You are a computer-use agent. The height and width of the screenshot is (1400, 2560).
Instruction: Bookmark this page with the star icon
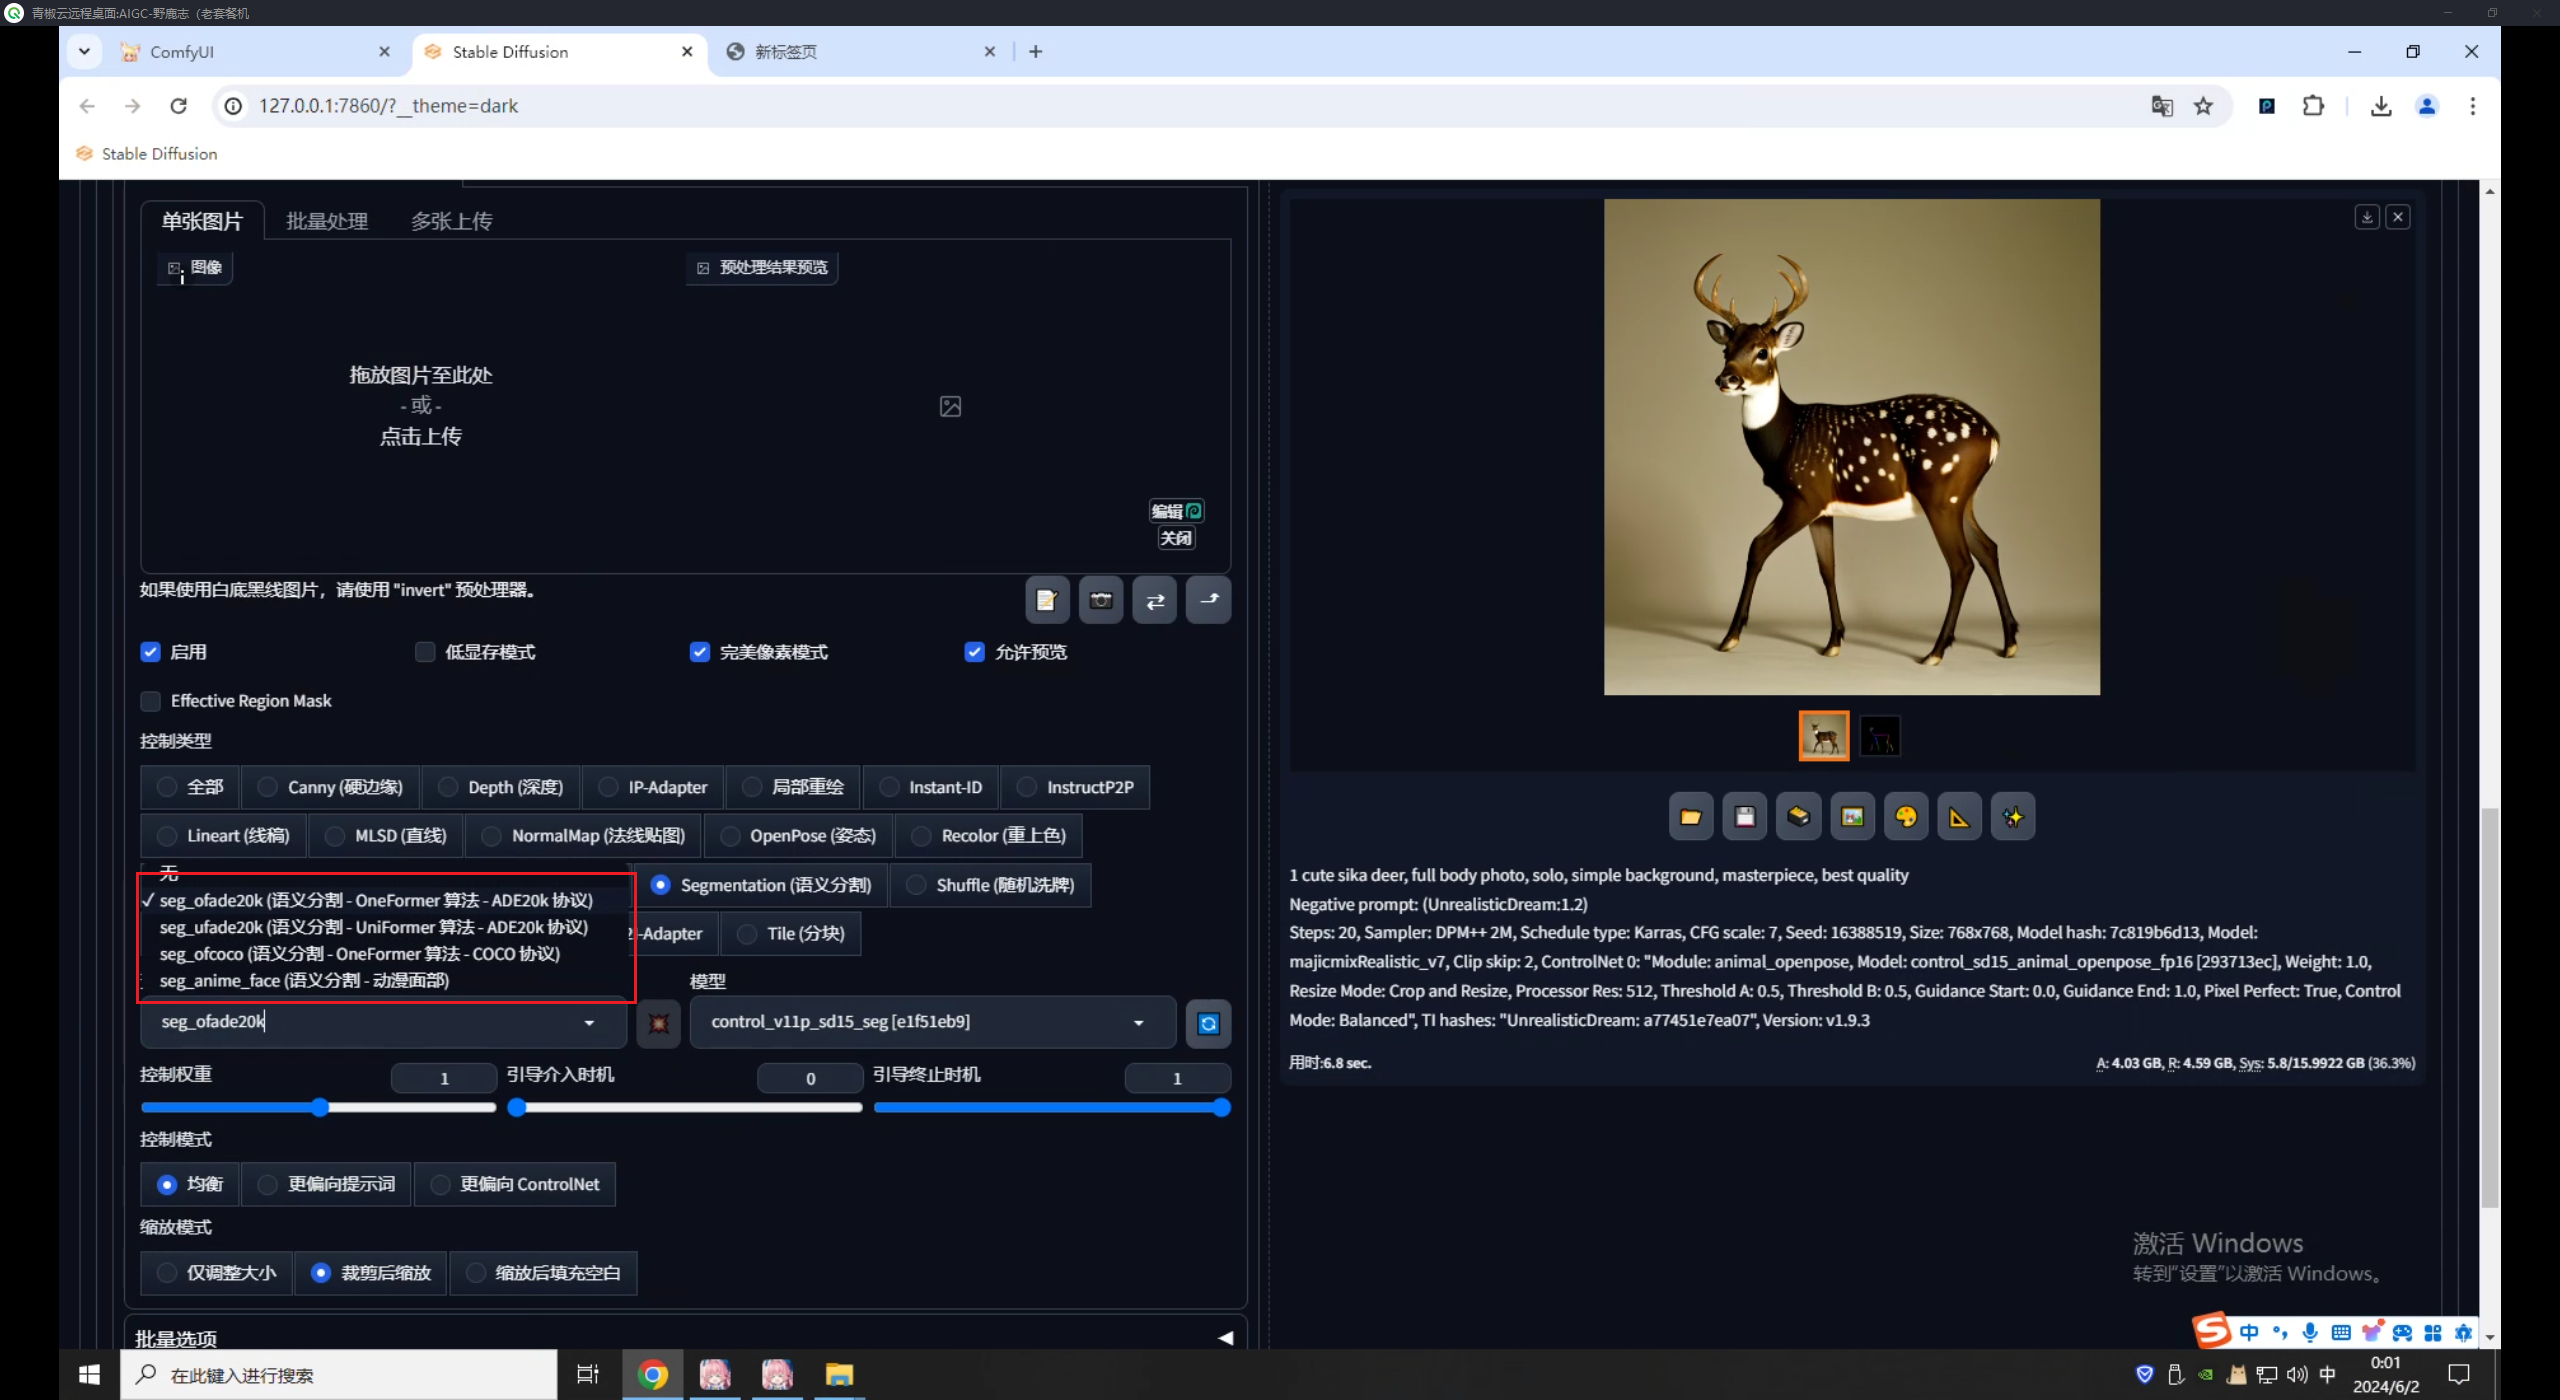click(2204, 106)
